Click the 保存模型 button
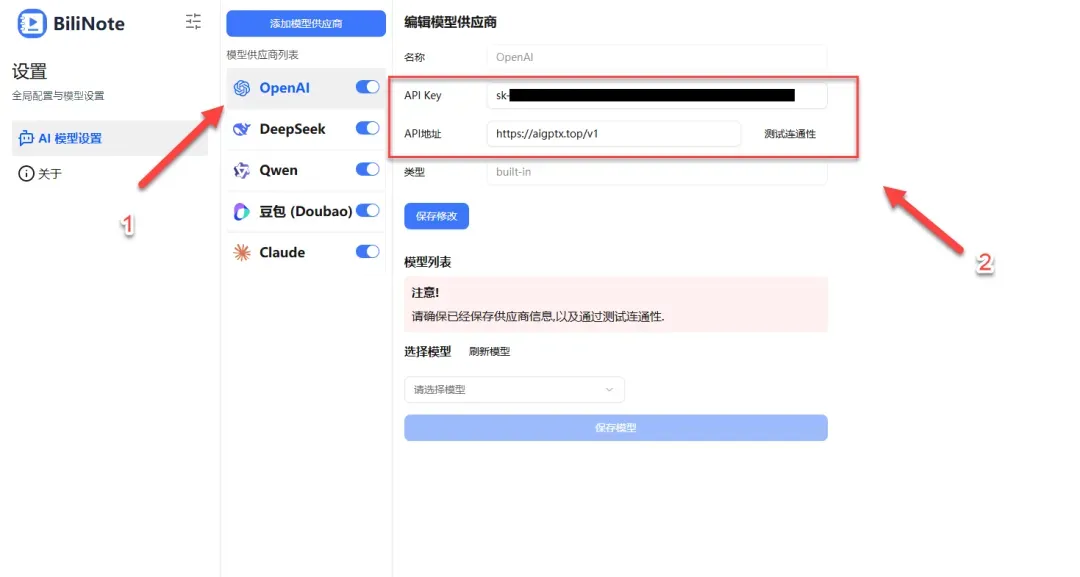The height and width of the screenshot is (577, 1080). (616, 428)
